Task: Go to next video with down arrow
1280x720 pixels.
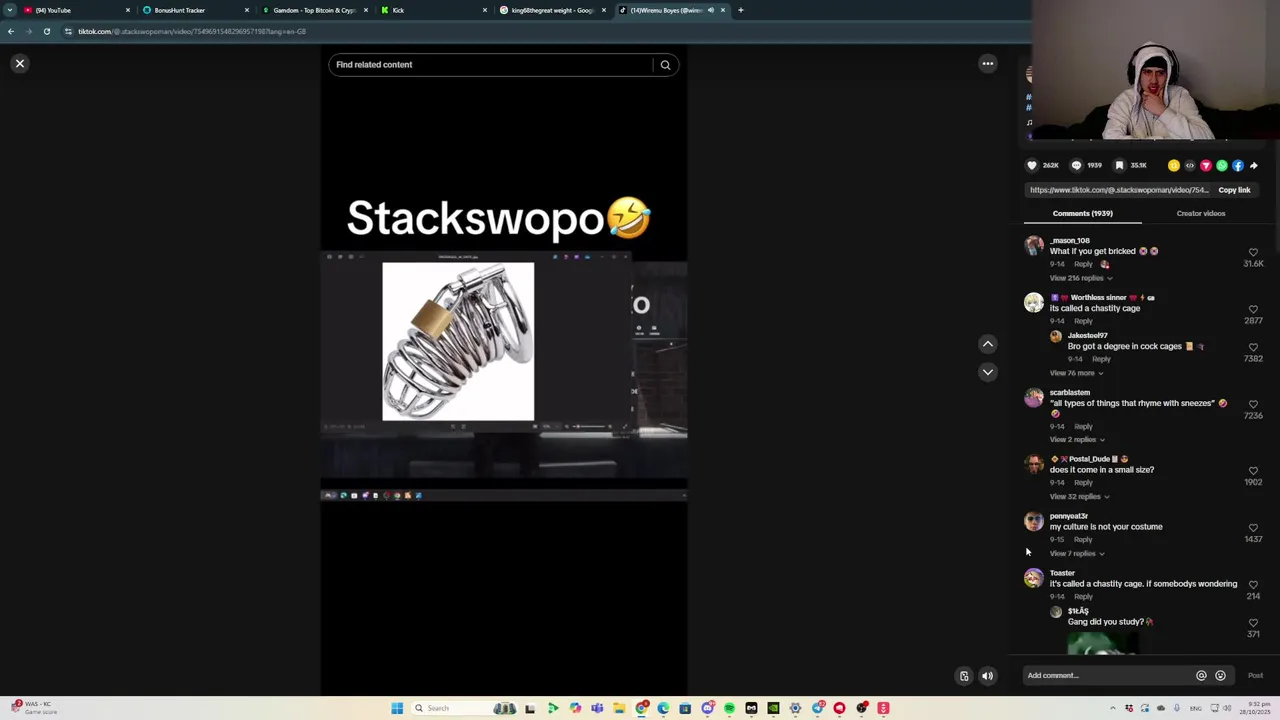Action: click(x=987, y=372)
